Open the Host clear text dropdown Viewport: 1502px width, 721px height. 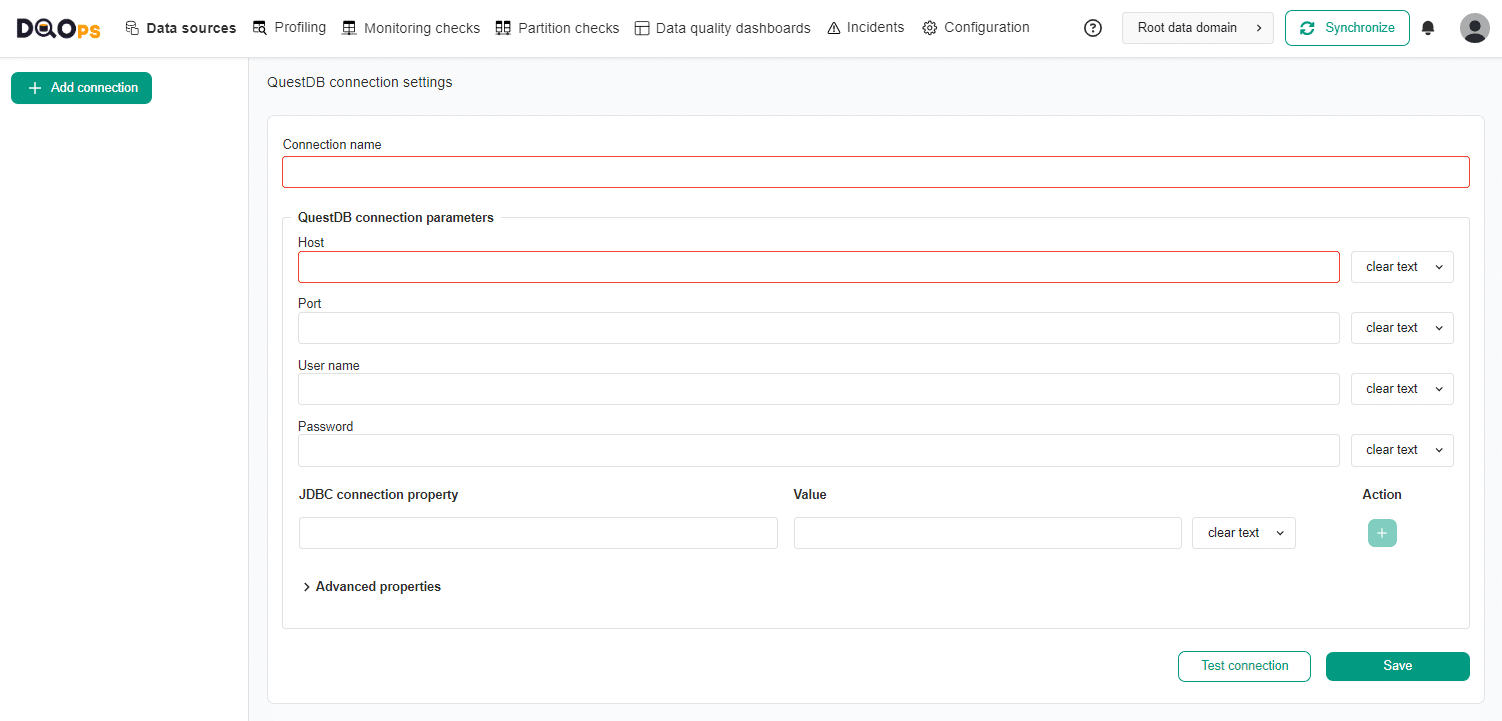[x=1402, y=267]
